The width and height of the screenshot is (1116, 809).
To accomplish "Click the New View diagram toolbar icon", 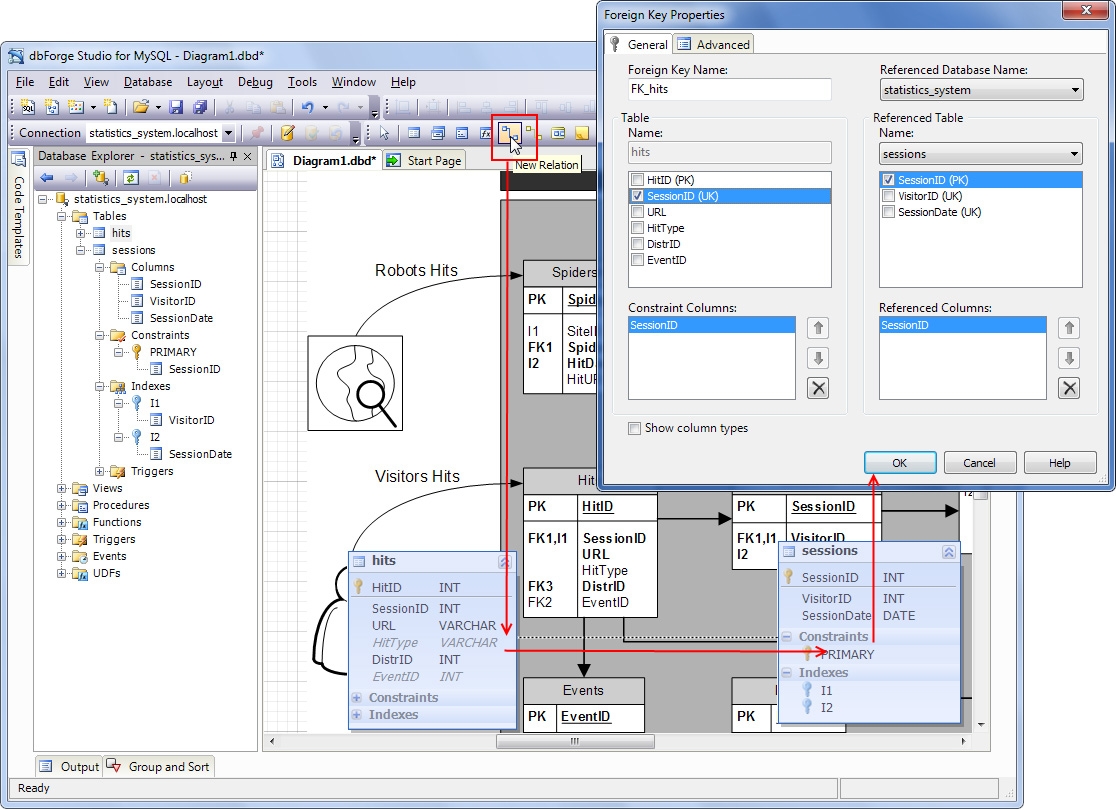I will tap(438, 133).
